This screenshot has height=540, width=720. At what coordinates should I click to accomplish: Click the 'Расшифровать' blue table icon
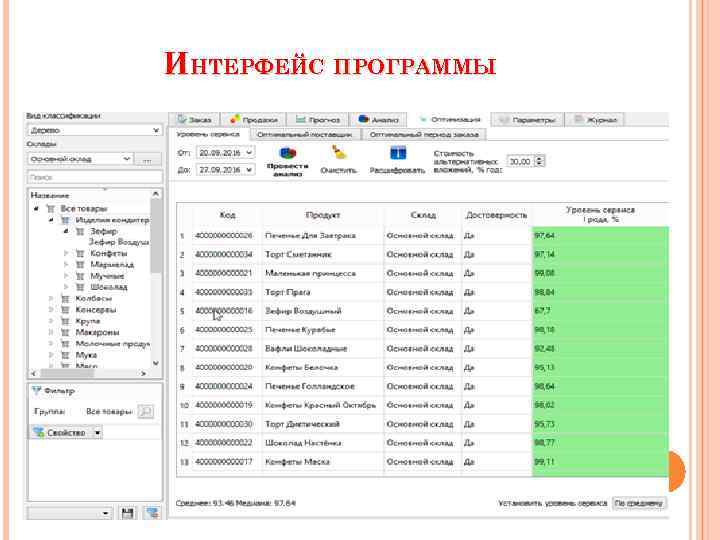398,153
